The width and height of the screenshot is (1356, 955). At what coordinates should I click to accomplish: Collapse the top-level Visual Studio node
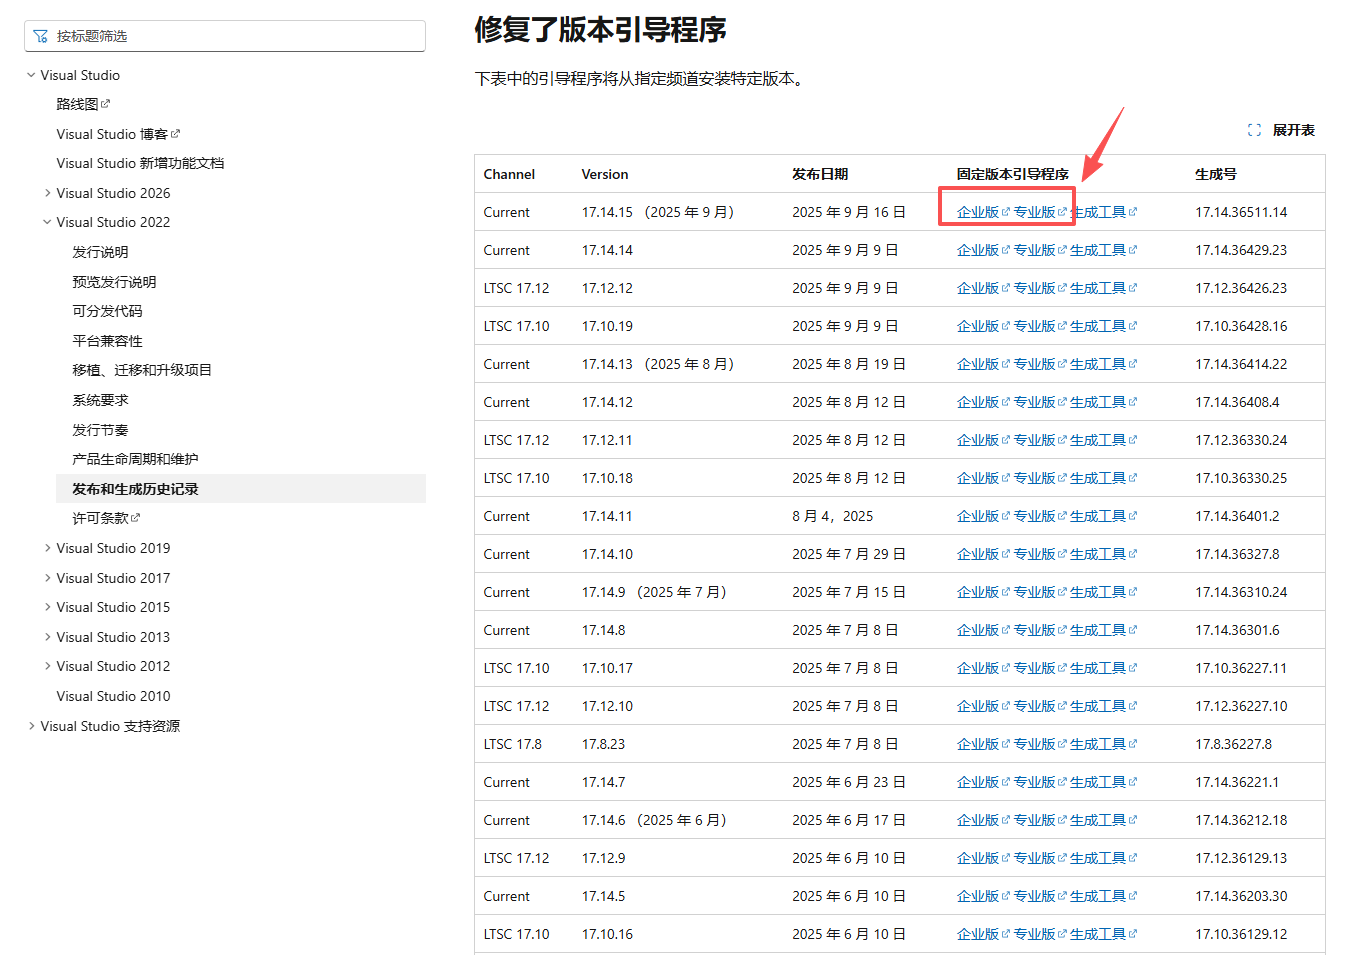(x=31, y=75)
